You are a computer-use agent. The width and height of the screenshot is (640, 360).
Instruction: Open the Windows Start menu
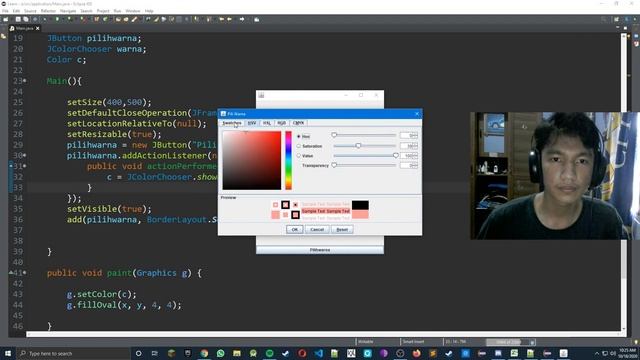(8, 353)
